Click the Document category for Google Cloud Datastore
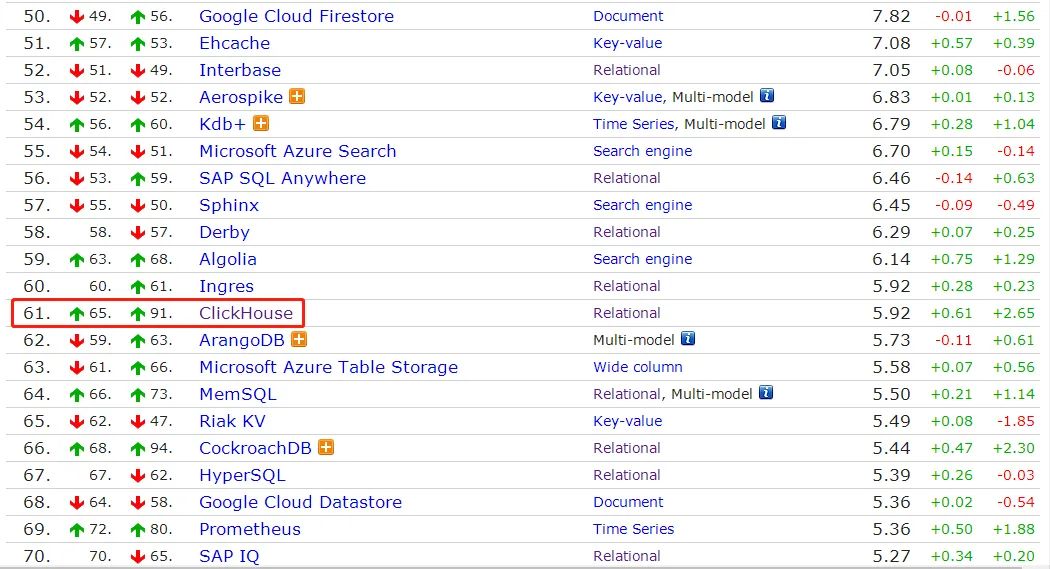The image size is (1050, 569). 628,502
